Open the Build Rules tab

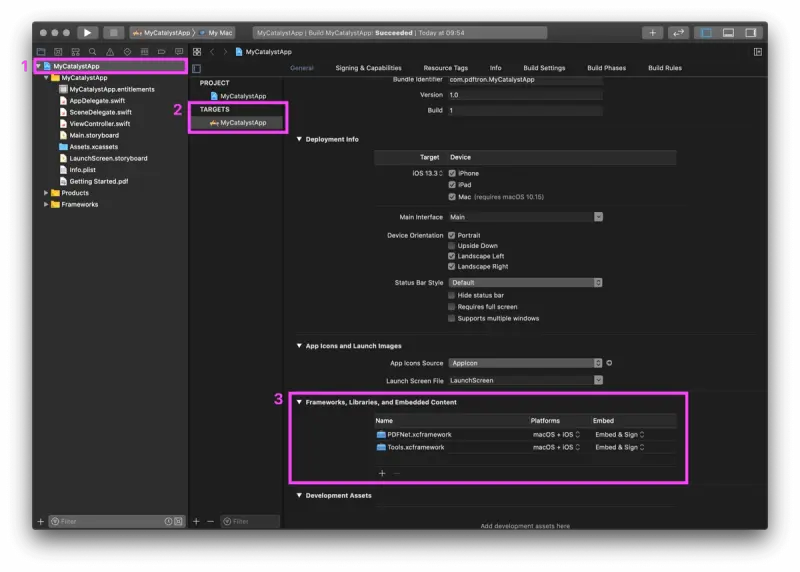click(x=665, y=68)
